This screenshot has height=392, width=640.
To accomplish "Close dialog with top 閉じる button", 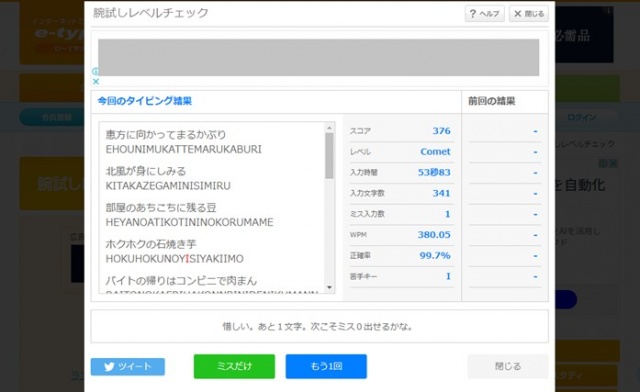I will tap(528, 14).
